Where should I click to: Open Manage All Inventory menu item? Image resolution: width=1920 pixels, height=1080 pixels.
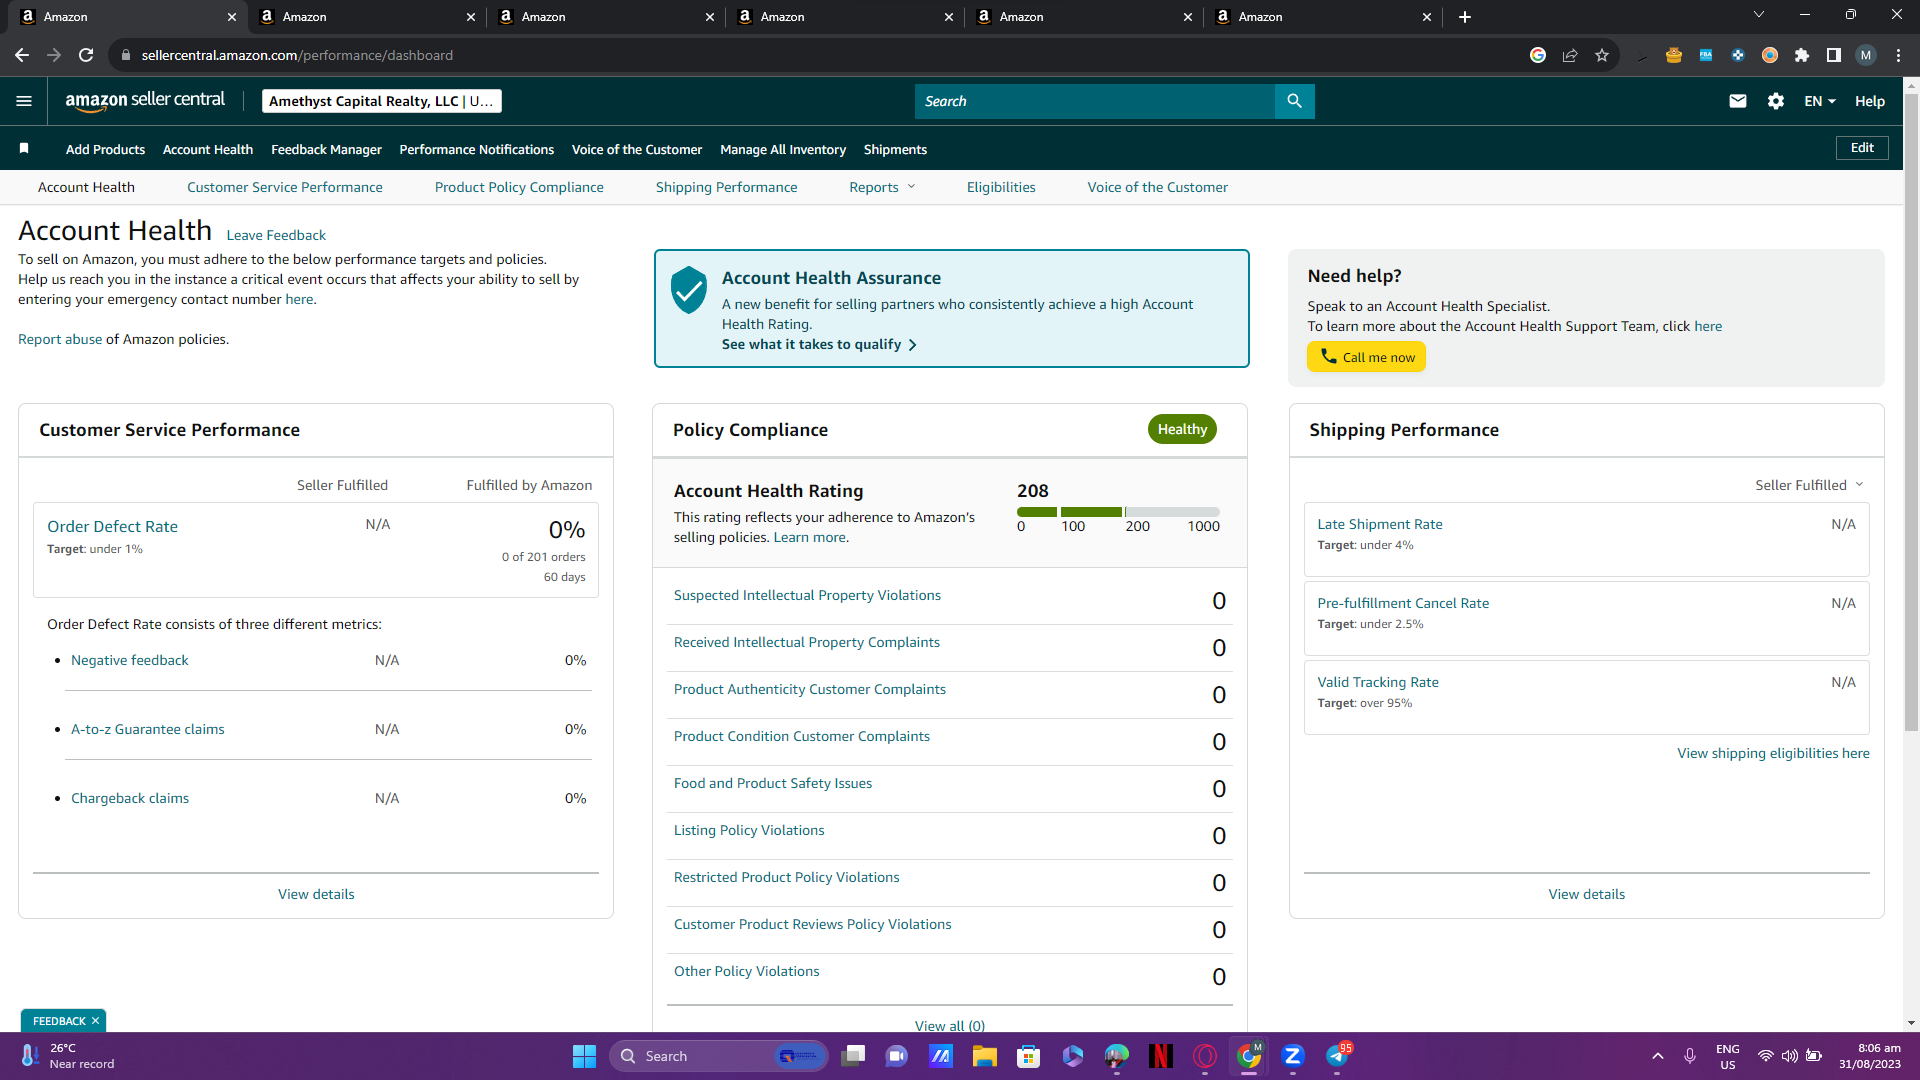click(783, 149)
